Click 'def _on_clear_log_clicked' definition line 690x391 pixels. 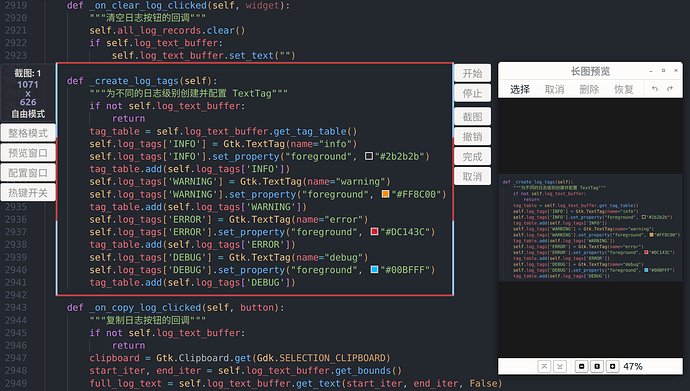(x=178, y=6)
